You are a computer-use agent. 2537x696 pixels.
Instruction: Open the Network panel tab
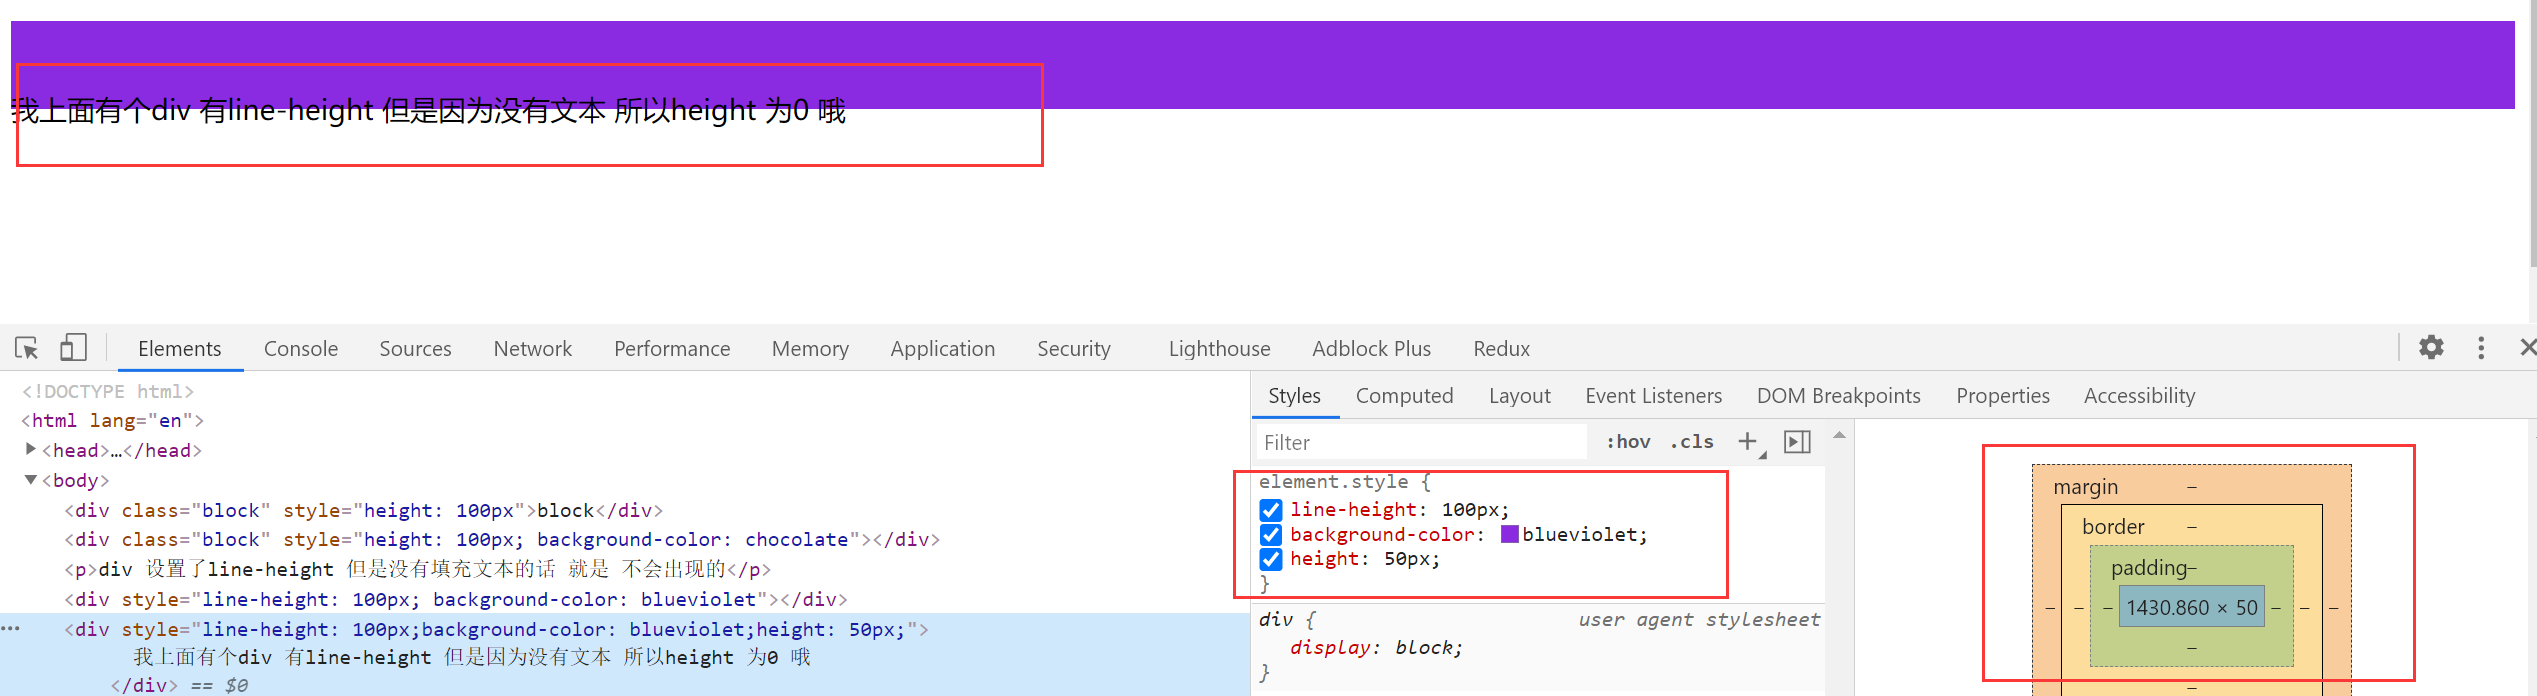(x=532, y=349)
